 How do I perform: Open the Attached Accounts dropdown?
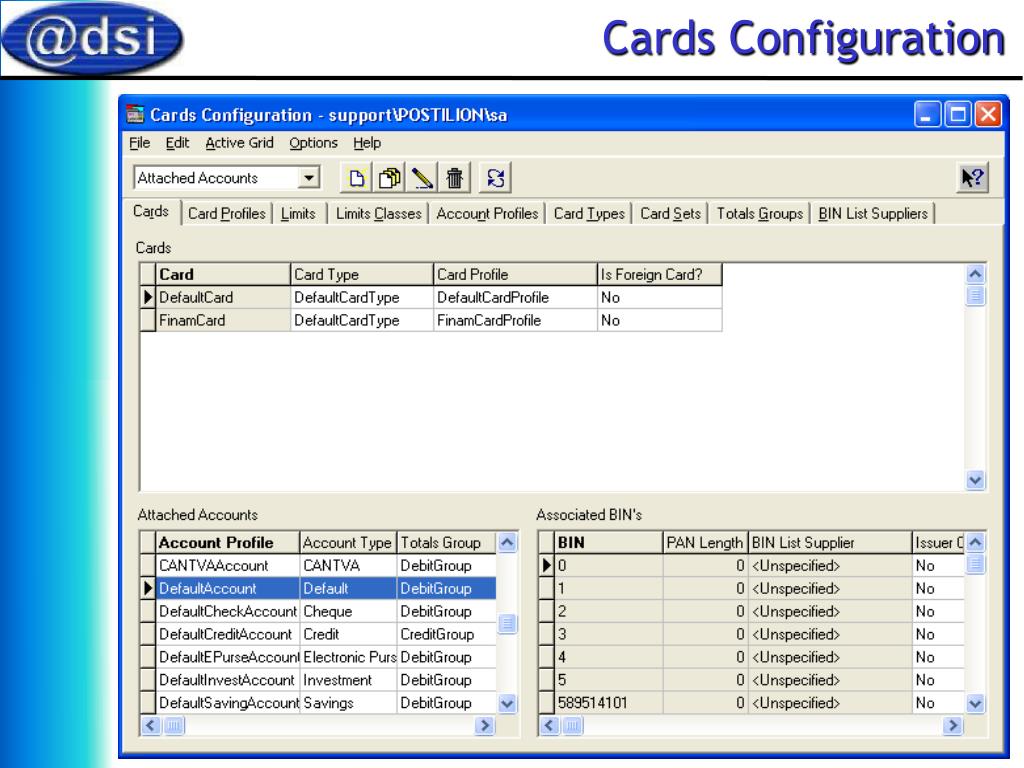coord(309,178)
